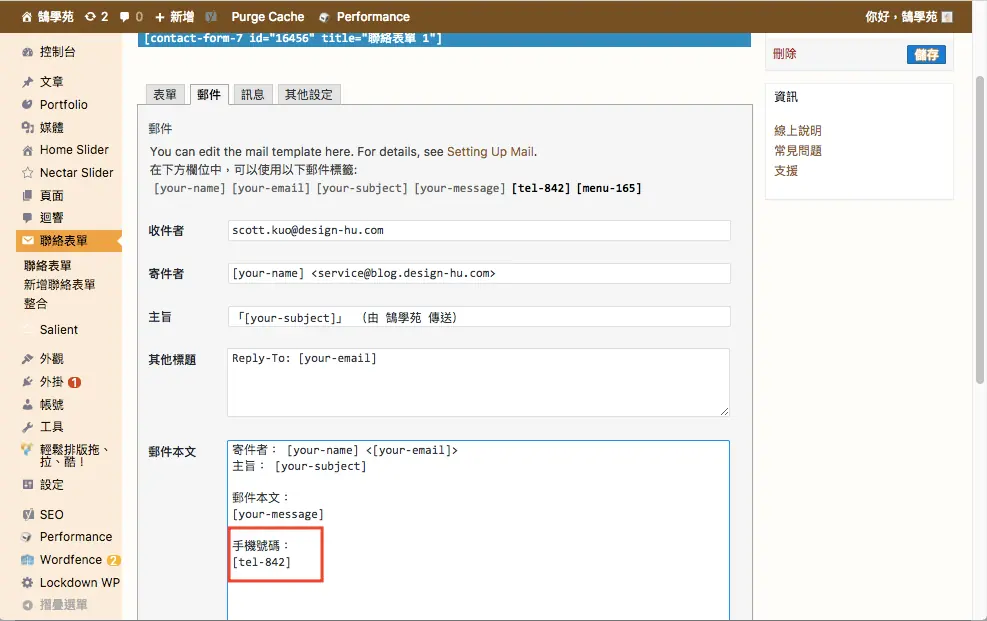Click the 控制台 dashboard icon

(27, 52)
